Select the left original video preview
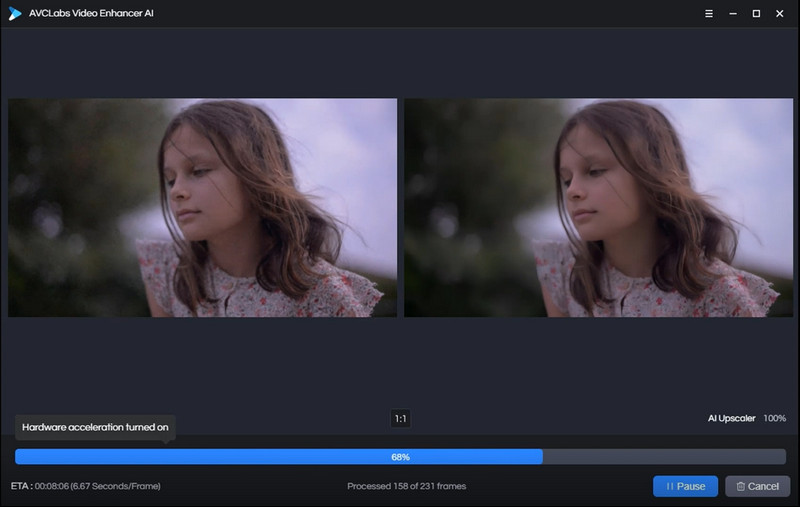The height and width of the screenshot is (507, 800). 203,208
